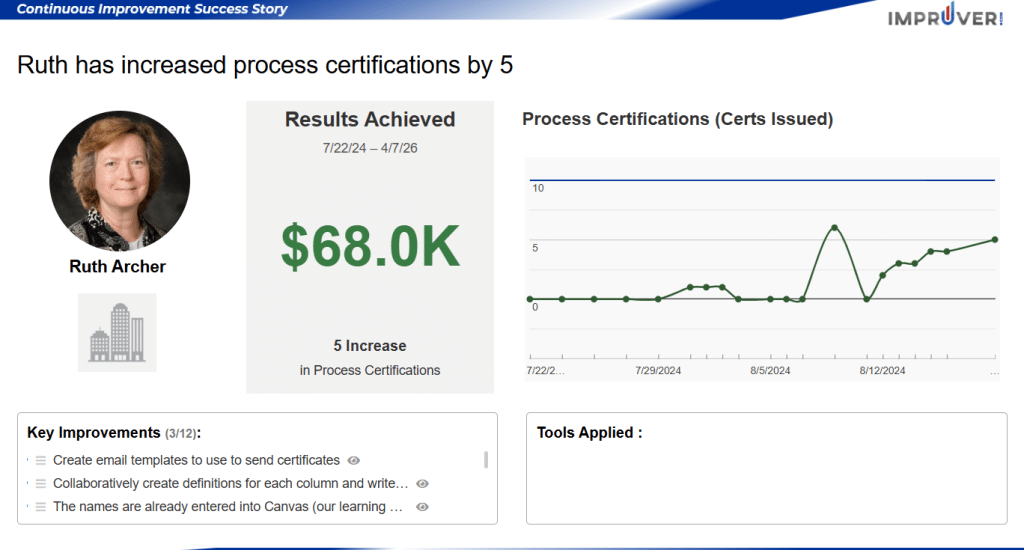
Task: Click the blue target line at 10
Action: [x=760, y=180]
